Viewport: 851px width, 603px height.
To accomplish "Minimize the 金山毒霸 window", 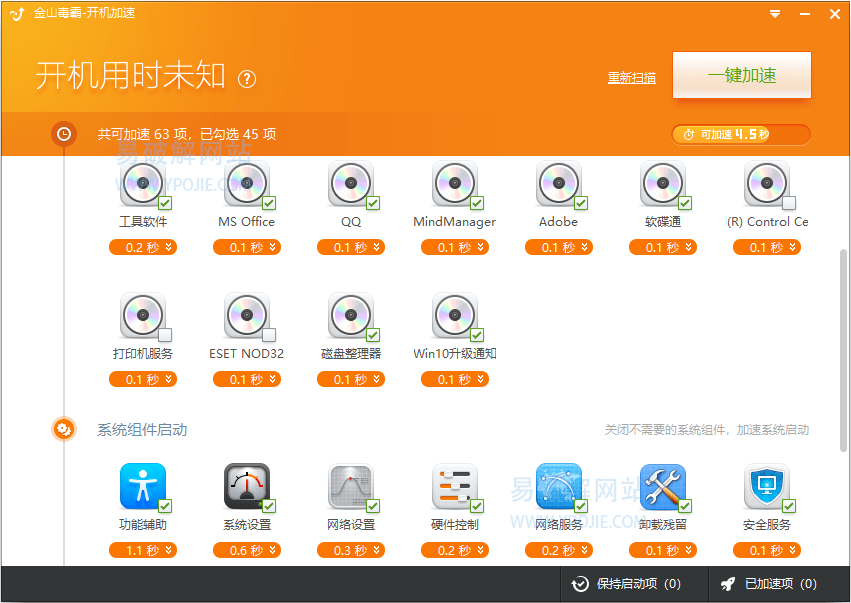I will [x=805, y=14].
